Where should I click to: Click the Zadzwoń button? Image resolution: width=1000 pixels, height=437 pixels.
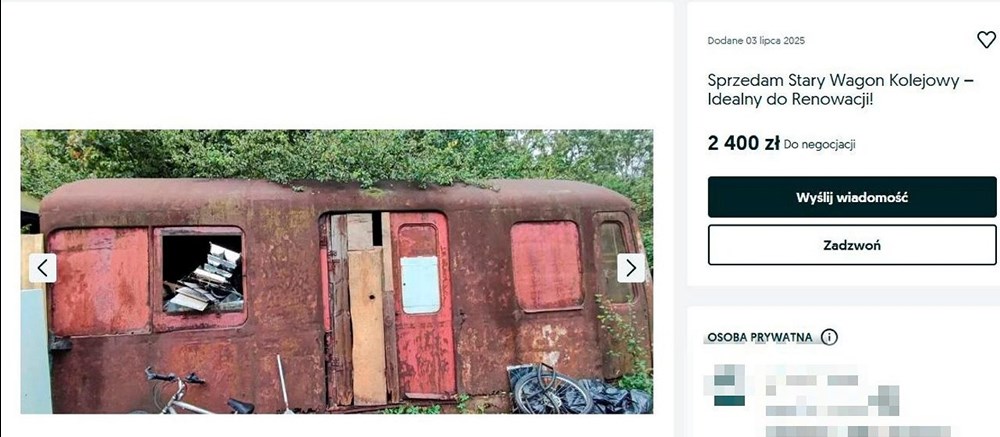tap(851, 245)
